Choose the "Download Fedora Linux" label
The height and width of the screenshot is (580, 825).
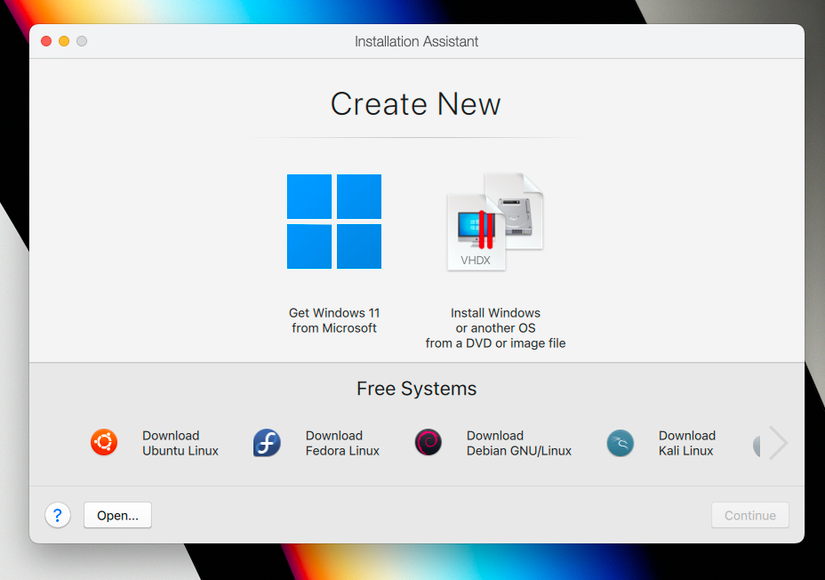click(342, 443)
